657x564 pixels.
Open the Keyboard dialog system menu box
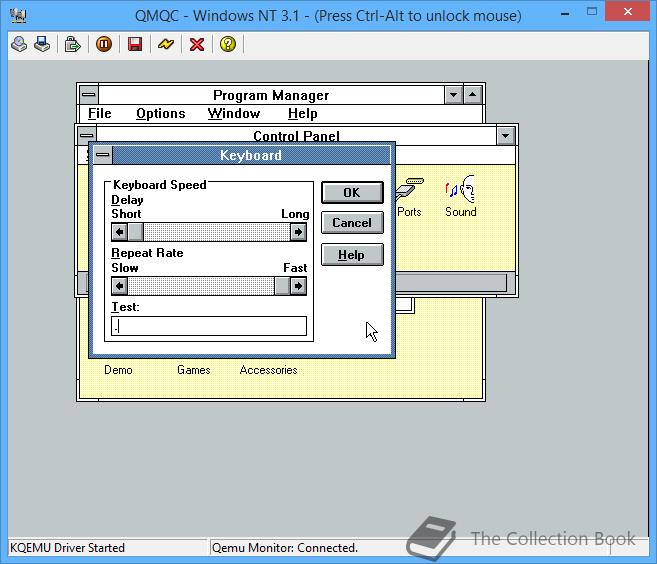click(x=103, y=155)
